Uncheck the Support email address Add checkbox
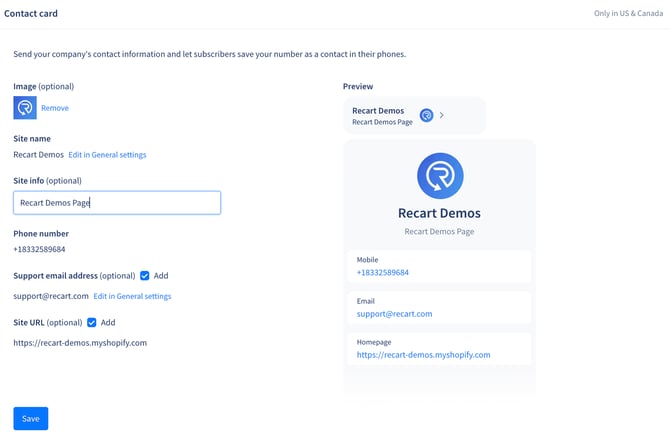The width and height of the screenshot is (670, 442). [145, 276]
